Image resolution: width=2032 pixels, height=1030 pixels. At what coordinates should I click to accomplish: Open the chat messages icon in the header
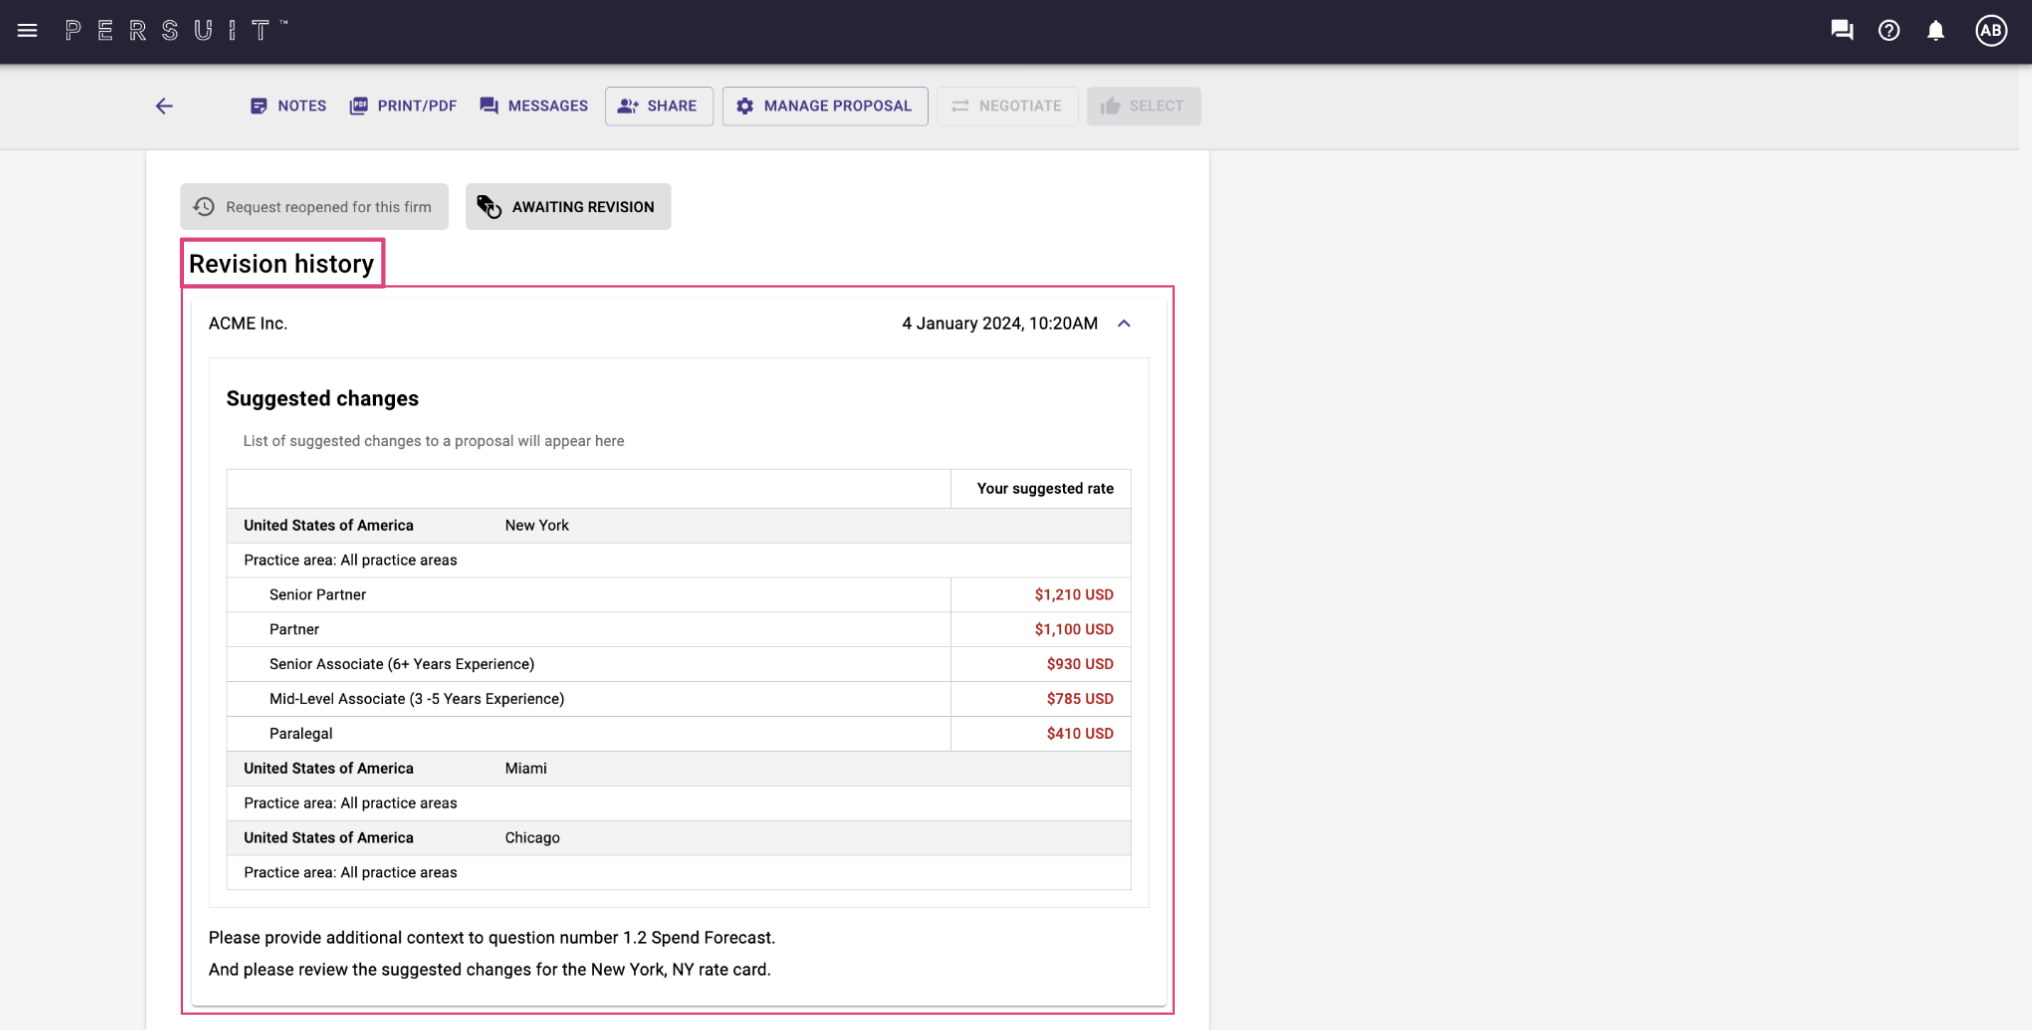point(1842,31)
